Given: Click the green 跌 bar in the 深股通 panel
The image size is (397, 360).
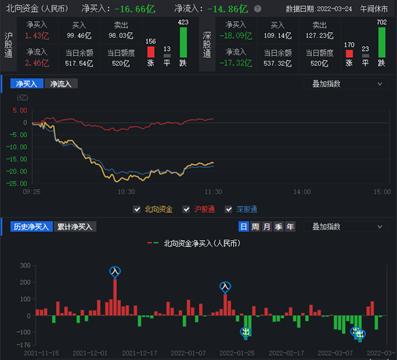Looking at the screenshot, I should coord(382,42).
